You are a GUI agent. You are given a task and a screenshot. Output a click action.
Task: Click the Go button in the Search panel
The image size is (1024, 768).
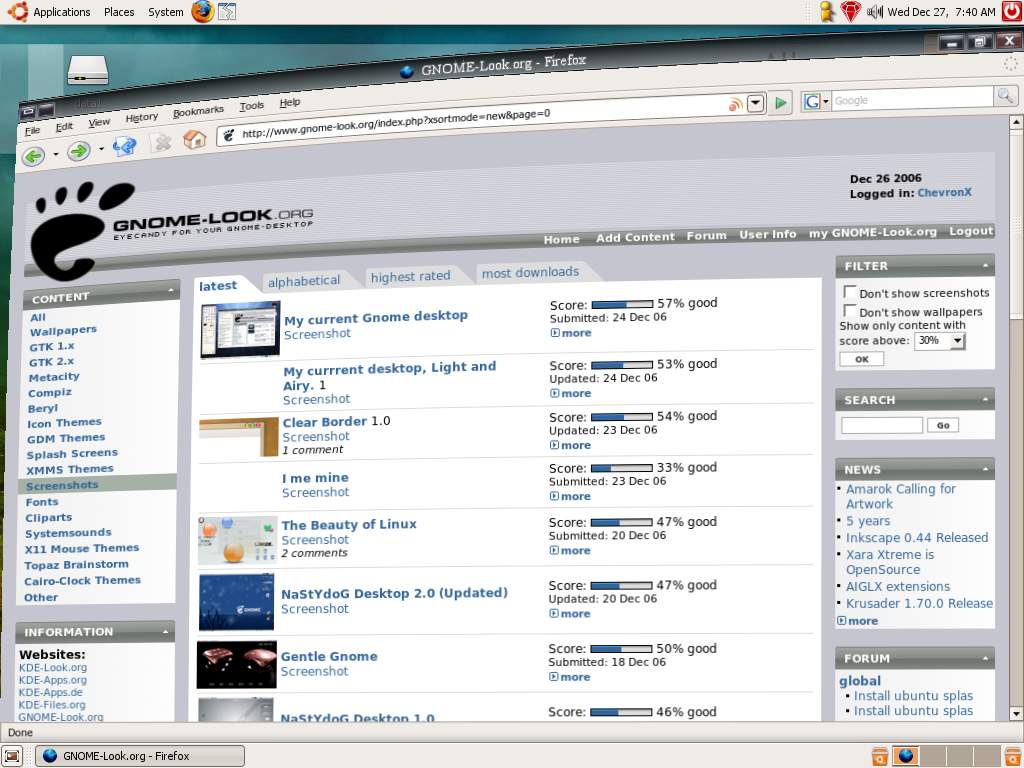click(943, 425)
